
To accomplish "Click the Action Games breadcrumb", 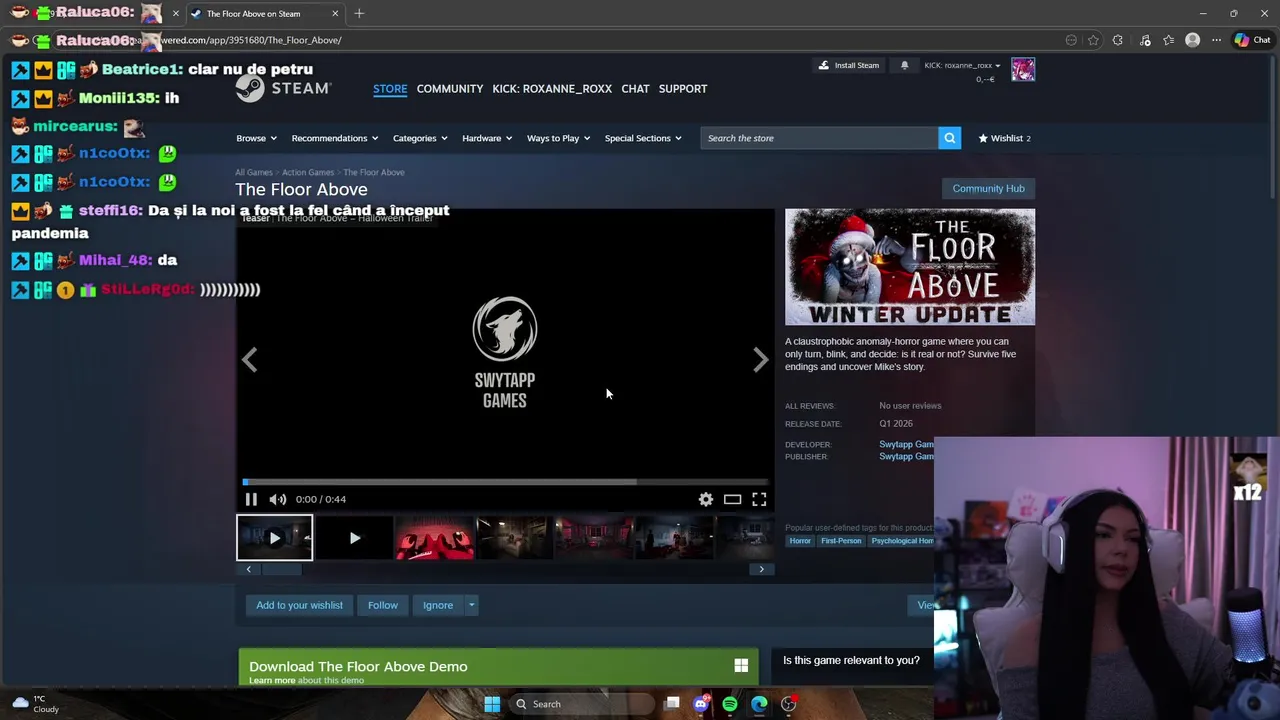I will point(308,172).
